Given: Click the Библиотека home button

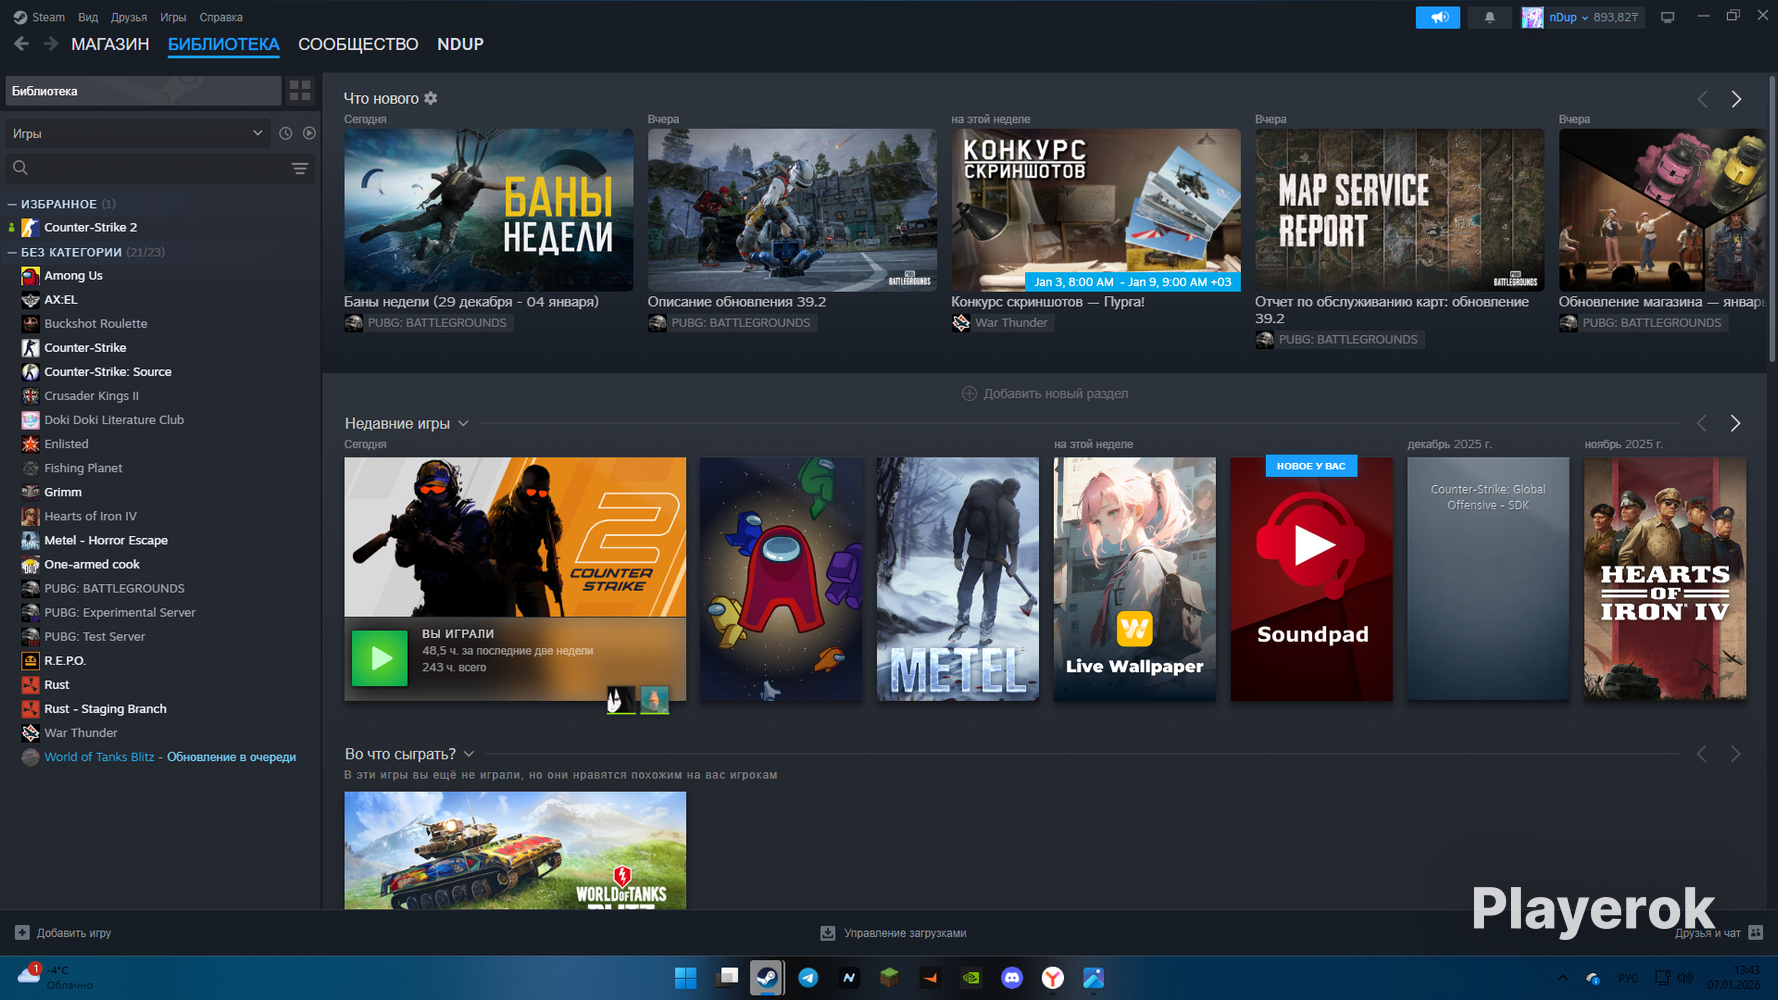Looking at the screenshot, I should click(x=143, y=91).
